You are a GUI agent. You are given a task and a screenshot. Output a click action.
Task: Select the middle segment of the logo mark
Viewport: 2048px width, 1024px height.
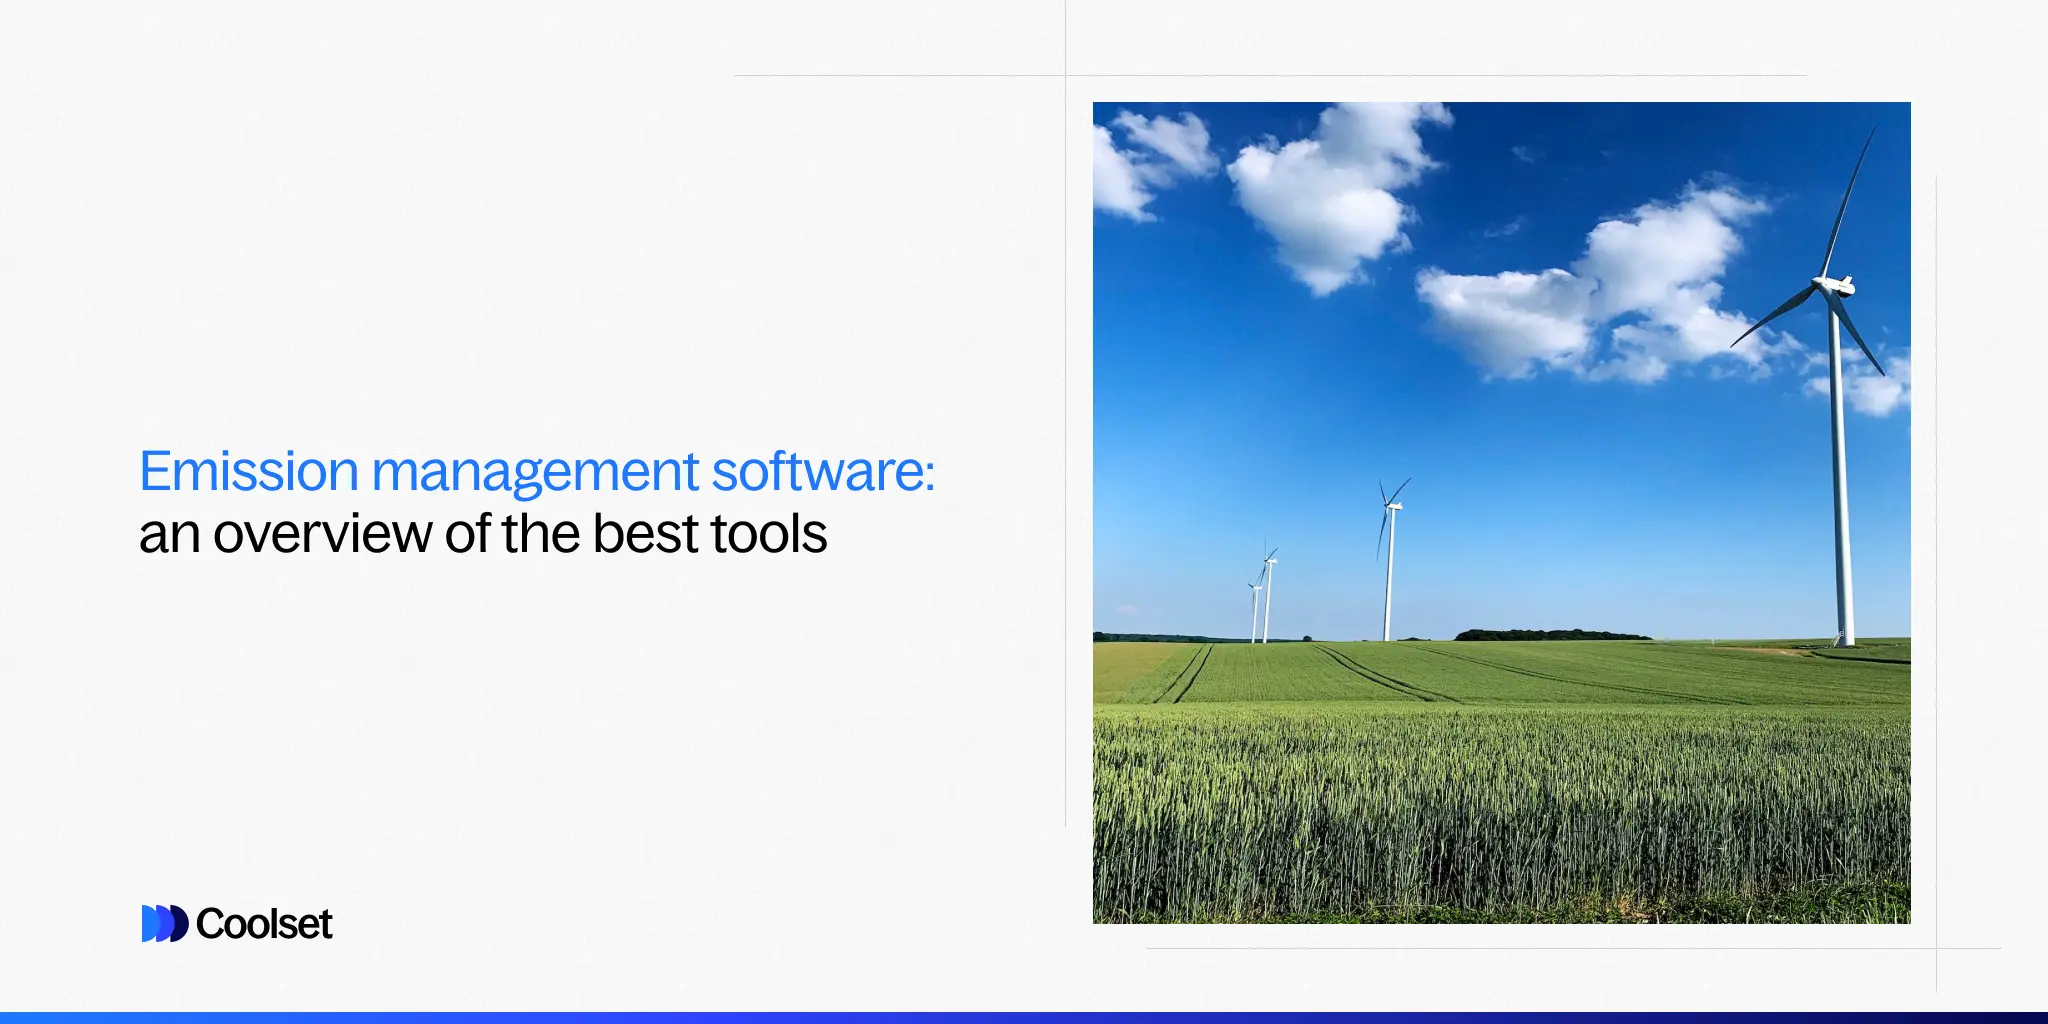point(165,925)
